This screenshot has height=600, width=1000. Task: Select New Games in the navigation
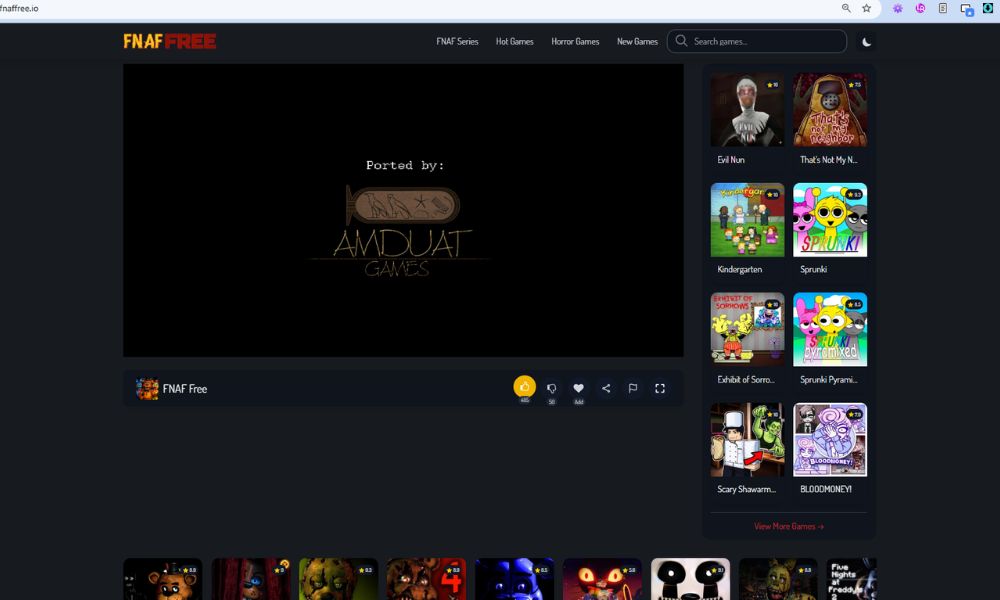click(637, 42)
